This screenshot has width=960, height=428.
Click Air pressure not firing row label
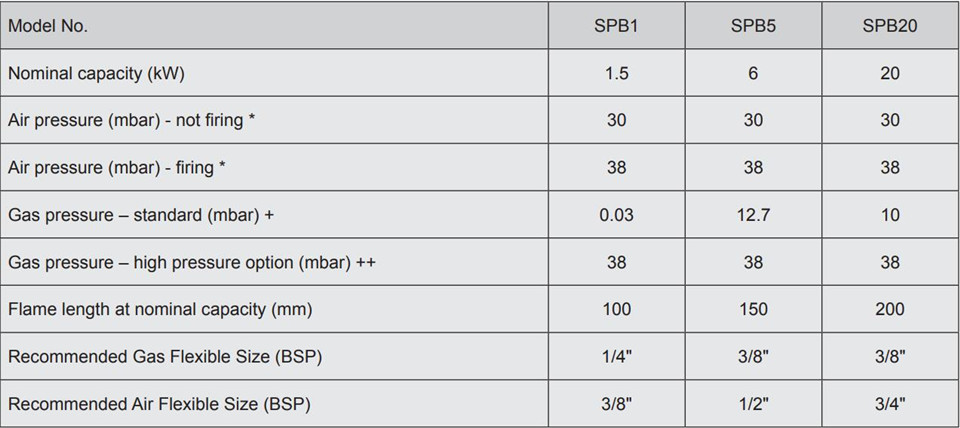click(x=132, y=121)
